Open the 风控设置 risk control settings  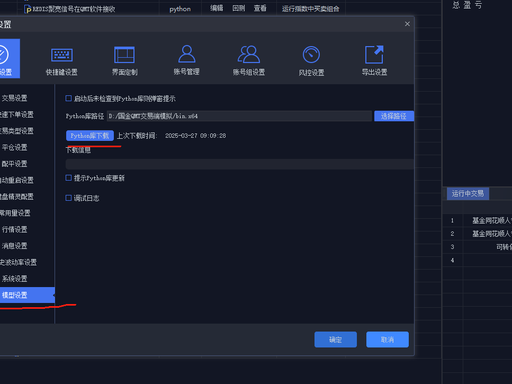[x=311, y=61]
